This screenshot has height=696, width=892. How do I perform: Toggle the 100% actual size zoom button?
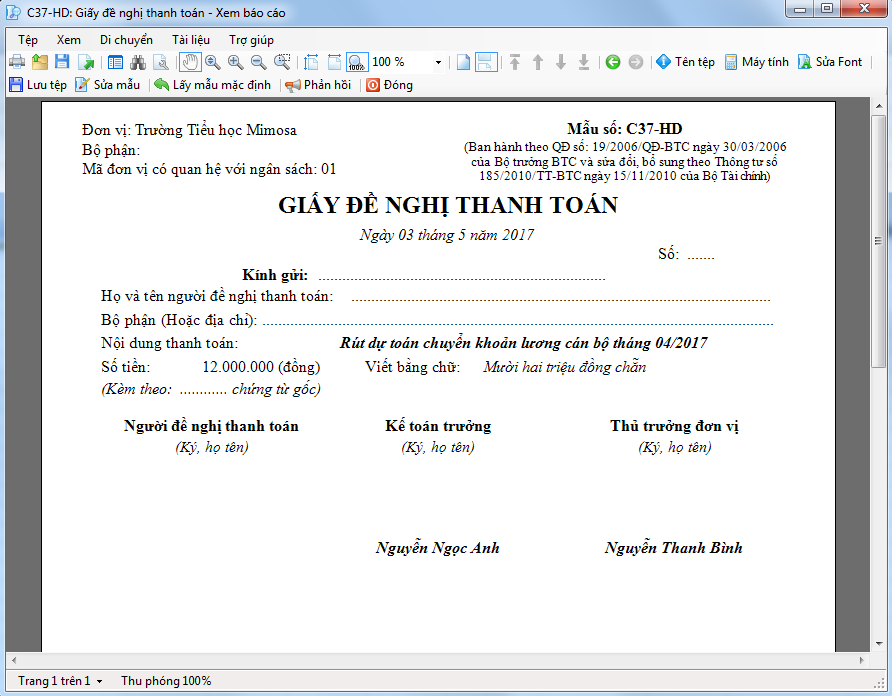point(357,62)
